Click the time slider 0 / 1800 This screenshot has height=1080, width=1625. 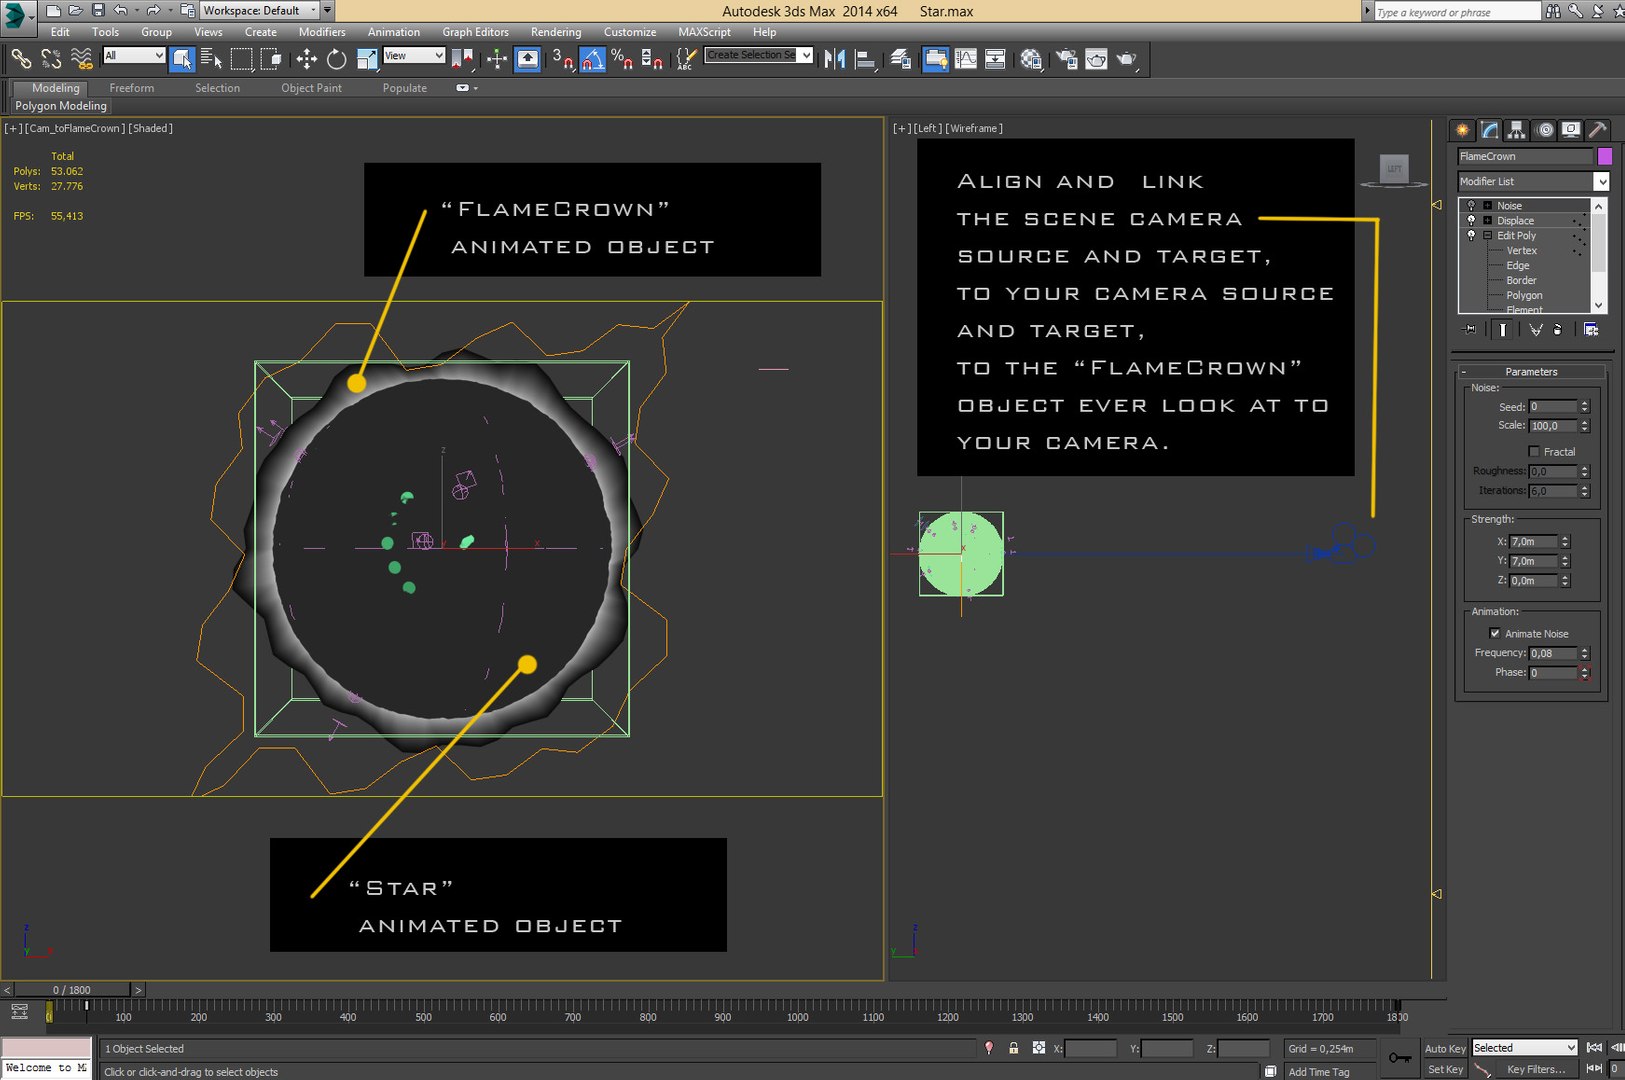tap(72, 990)
